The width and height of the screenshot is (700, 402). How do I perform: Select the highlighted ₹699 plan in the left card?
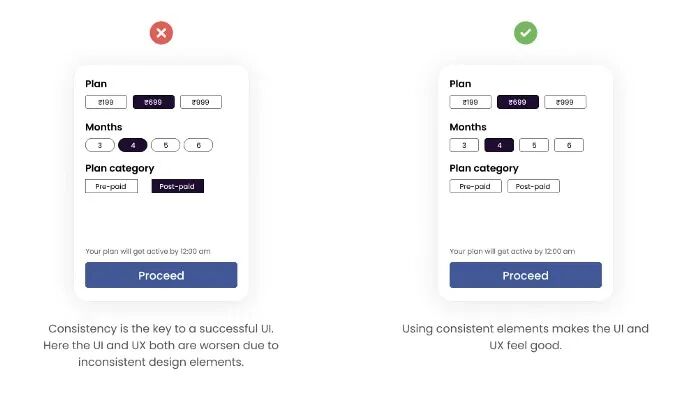click(154, 102)
